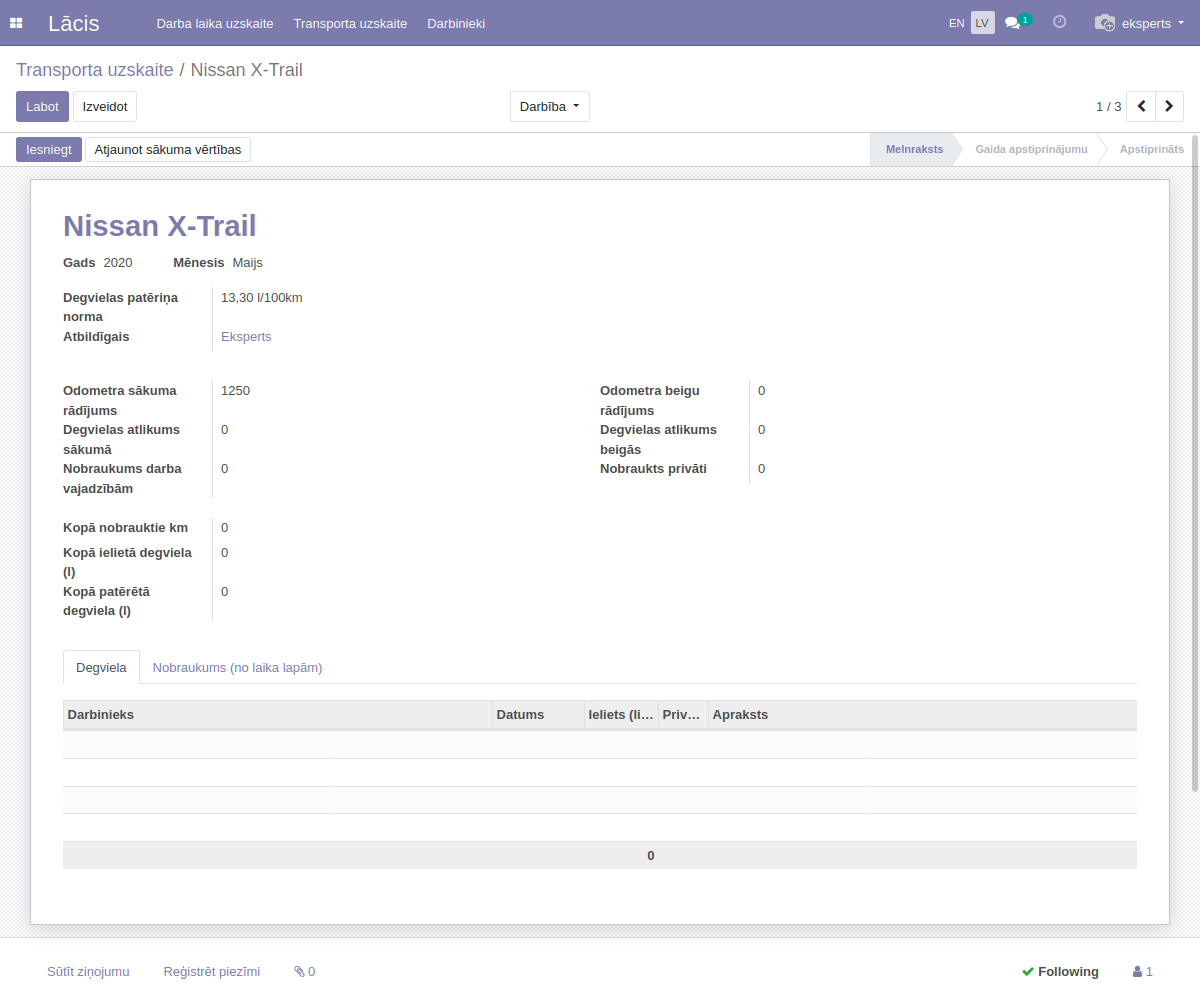Screen dimensions: 1200x1000
Task: Expand the Darbība dropdown
Action: coord(549,107)
